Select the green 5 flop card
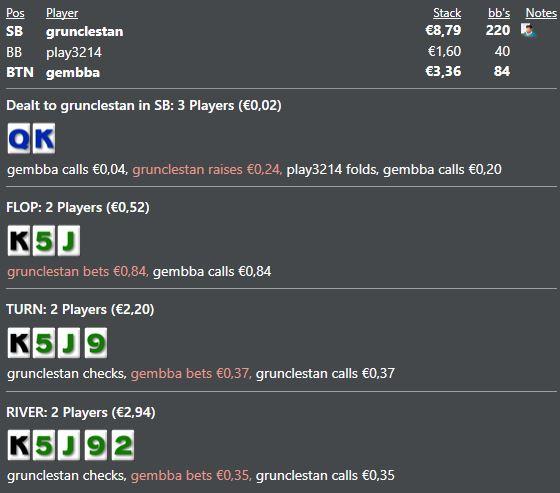Viewport: 560px width, 493px height. tap(44, 240)
